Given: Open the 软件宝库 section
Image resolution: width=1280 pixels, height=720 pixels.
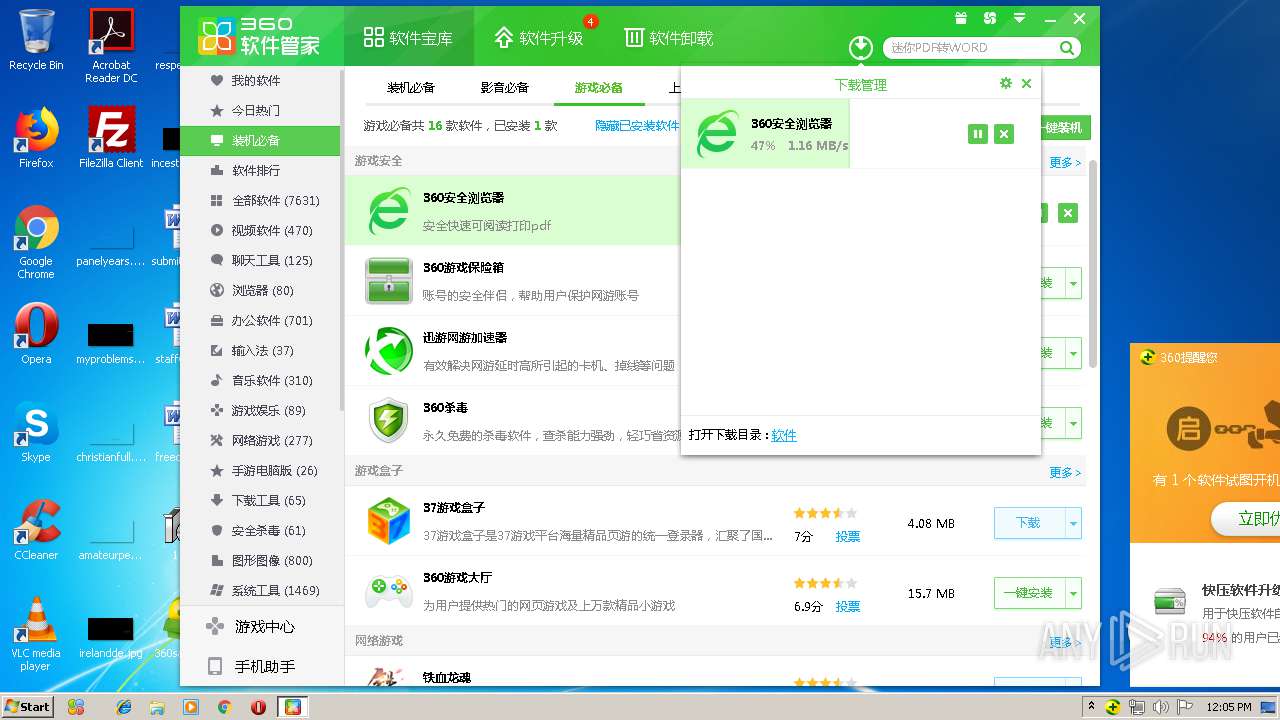Looking at the screenshot, I should point(408,38).
